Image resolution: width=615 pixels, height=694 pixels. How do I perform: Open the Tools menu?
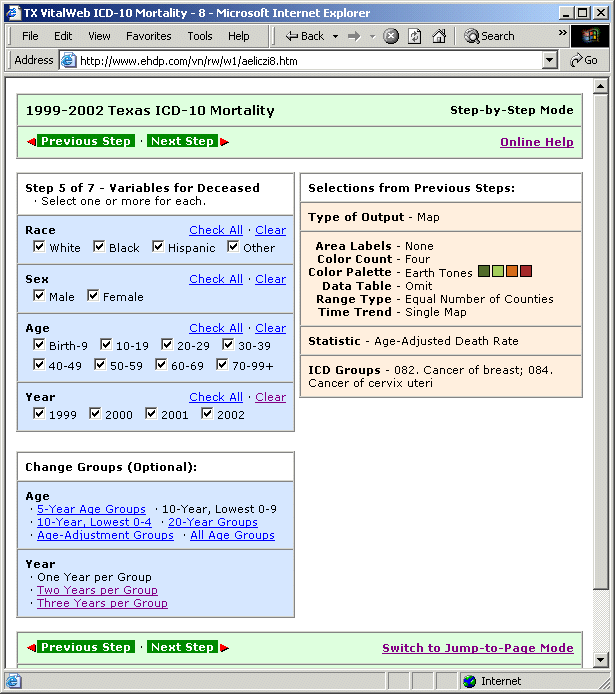(200, 36)
